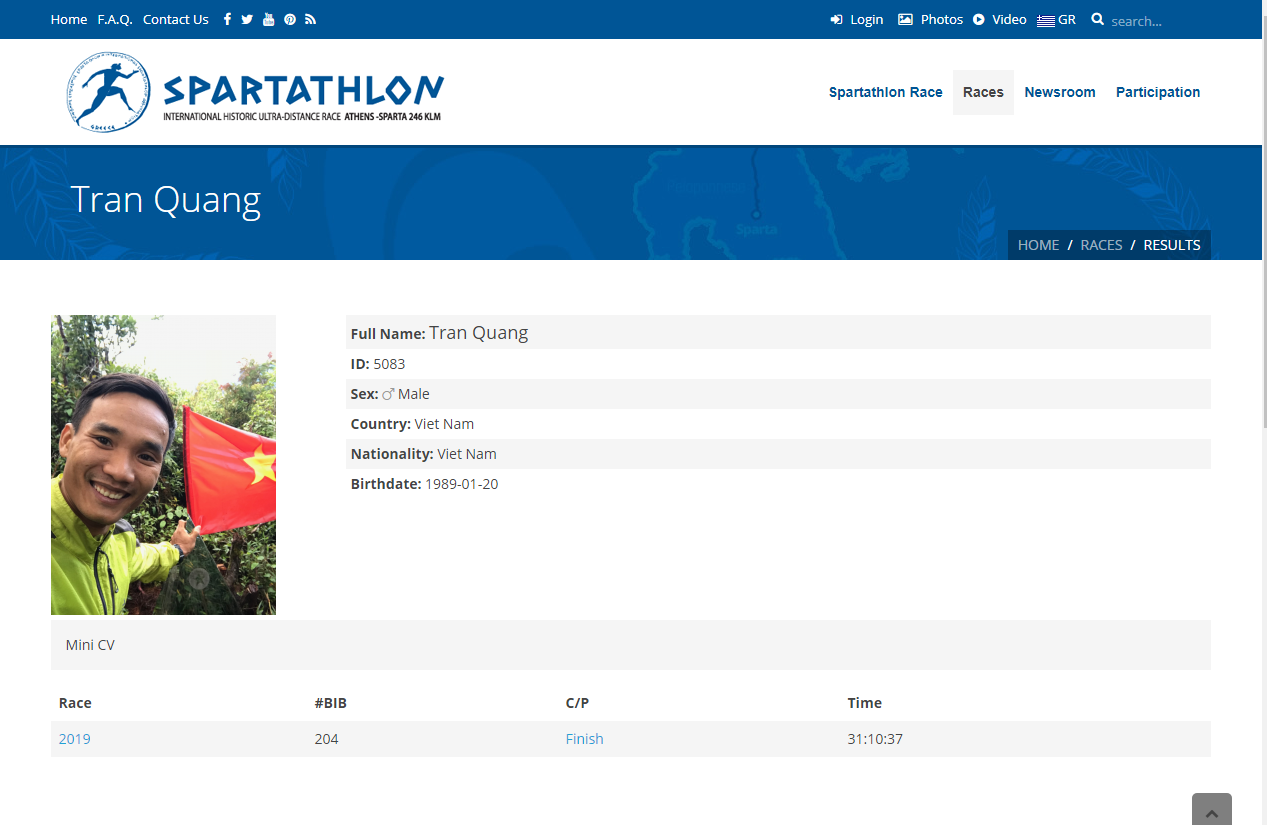
Task: Open the 2019 race result link
Action: (x=75, y=739)
